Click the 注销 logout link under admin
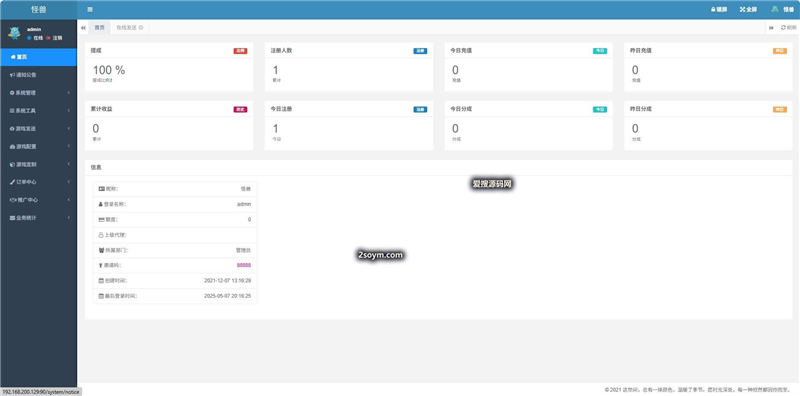The height and width of the screenshot is (396, 800). pyautogui.click(x=54, y=38)
